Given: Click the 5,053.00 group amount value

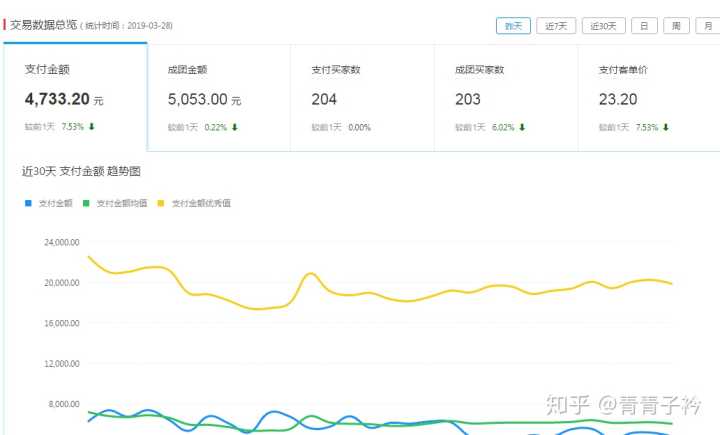Looking at the screenshot, I should pyautogui.click(x=197, y=99).
